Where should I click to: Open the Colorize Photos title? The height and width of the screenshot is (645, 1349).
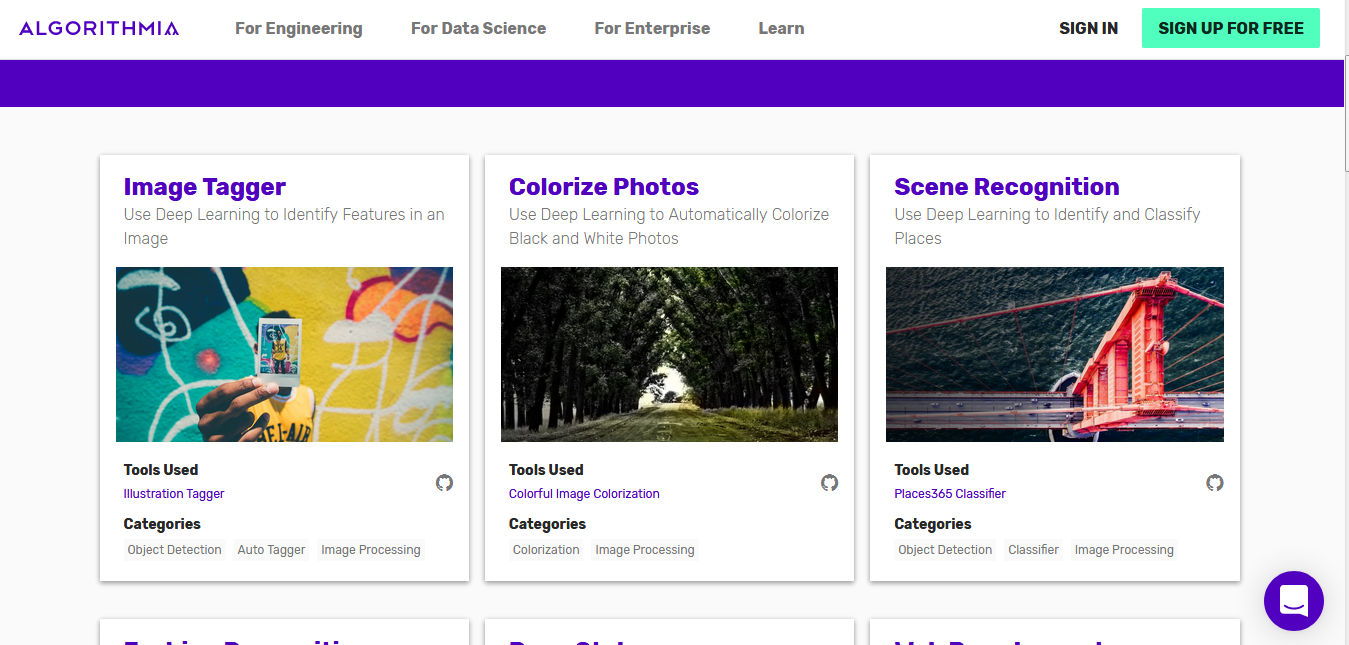604,187
